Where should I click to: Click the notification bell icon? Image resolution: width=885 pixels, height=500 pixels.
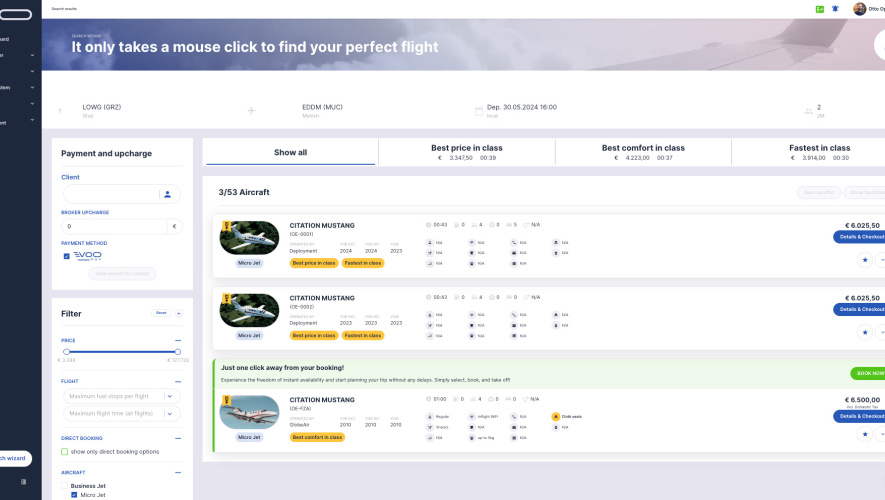click(x=835, y=9)
